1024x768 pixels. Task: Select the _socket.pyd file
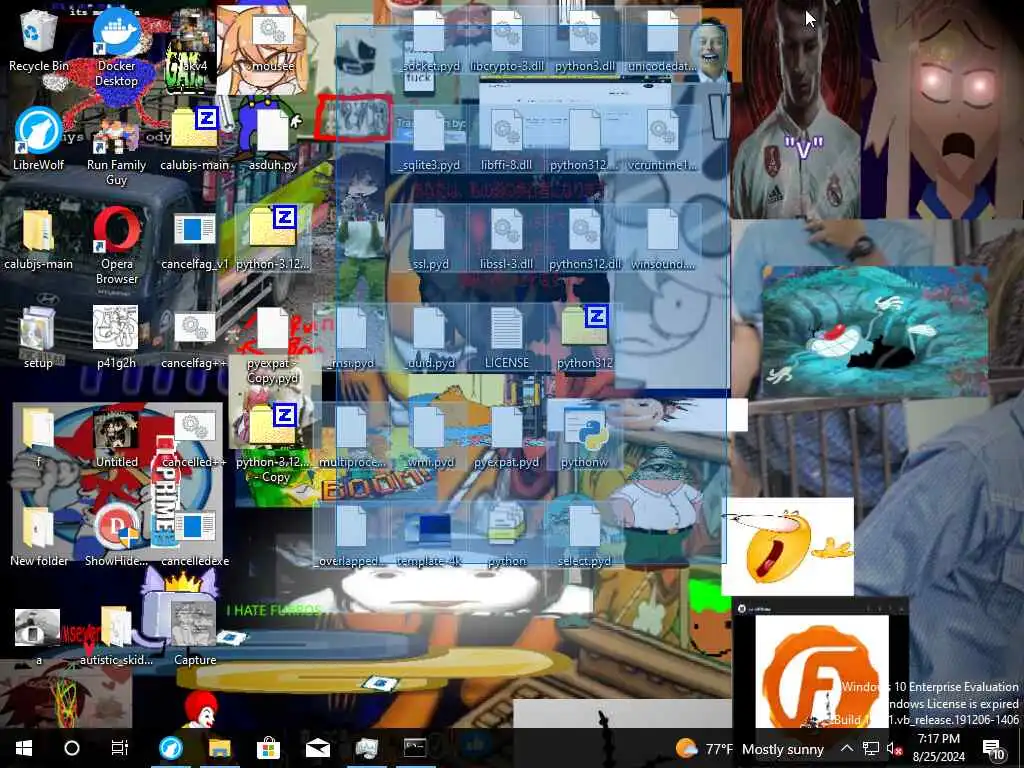pos(429,40)
